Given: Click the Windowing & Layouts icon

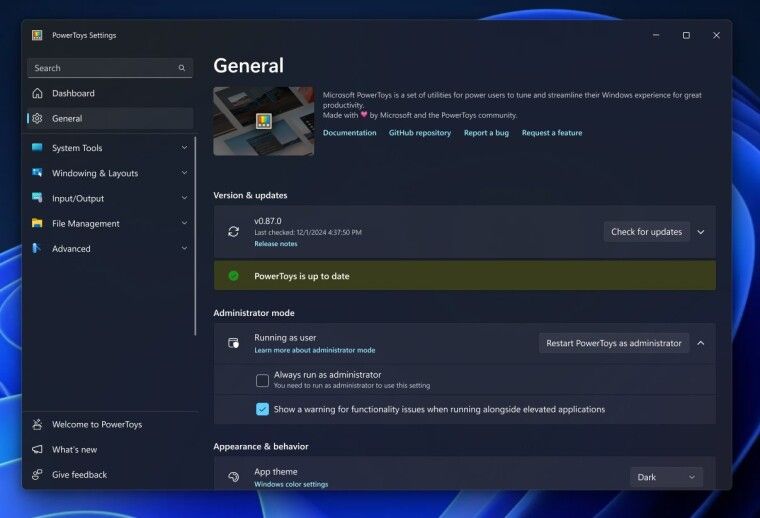Looking at the screenshot, I should (37, 173).
